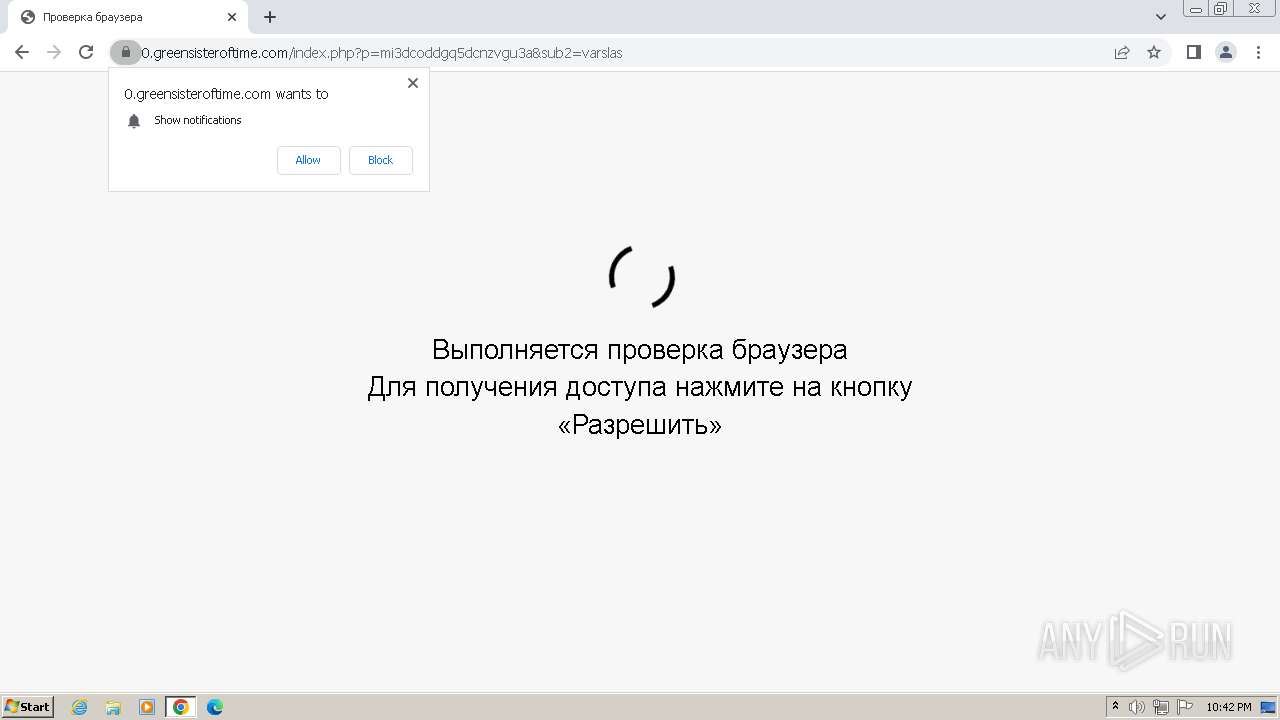
Task: Click the show desktop monitor icon
Action: [x=1268, y=707]
